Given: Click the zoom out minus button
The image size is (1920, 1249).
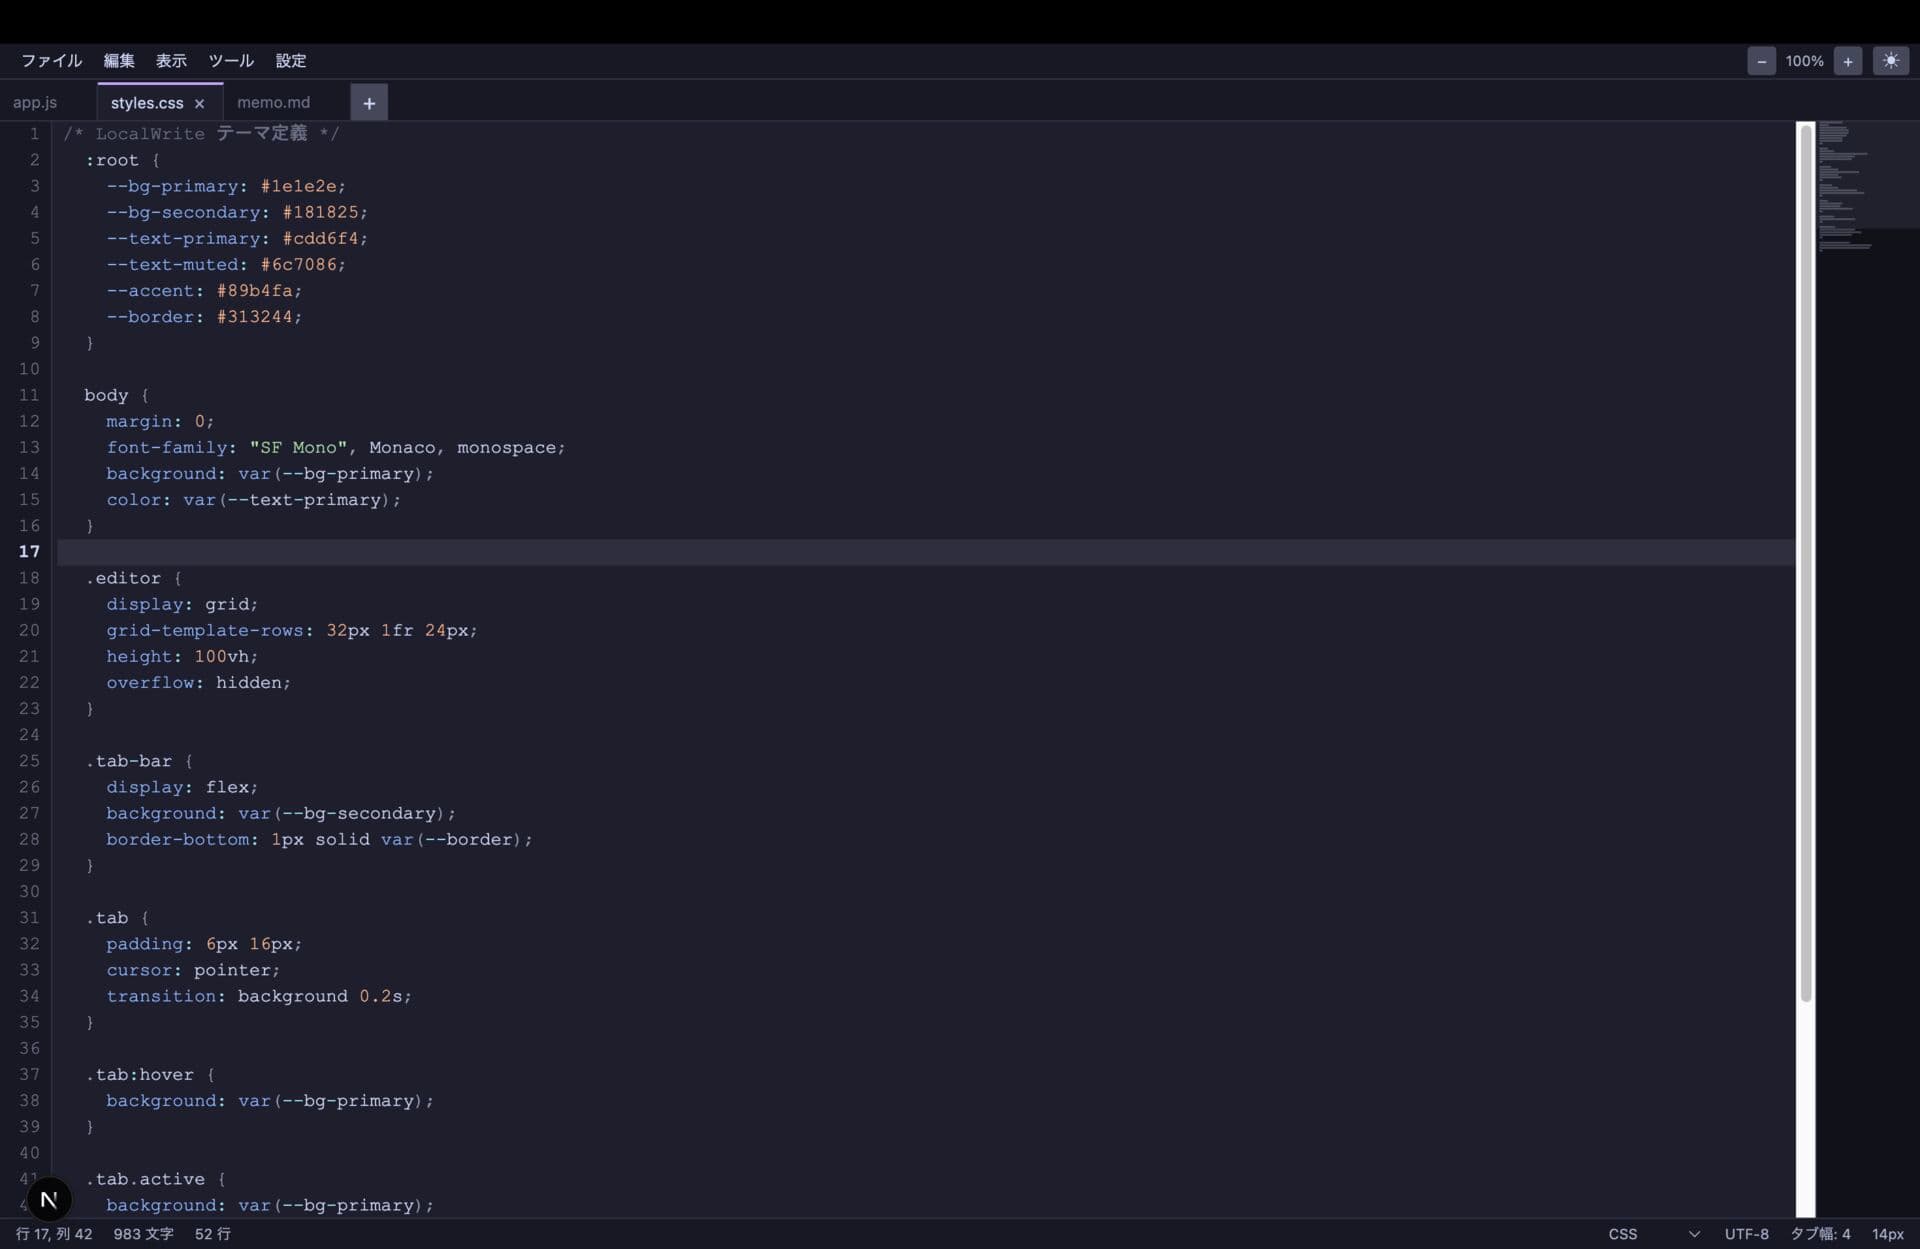Looking at the screenshot, I should [x=1761, y=61].
